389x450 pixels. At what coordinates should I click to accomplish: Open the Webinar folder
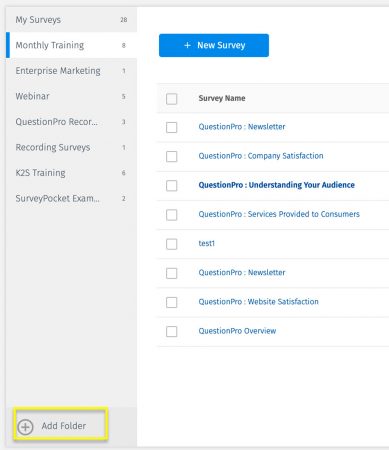(x=71, y=96)
